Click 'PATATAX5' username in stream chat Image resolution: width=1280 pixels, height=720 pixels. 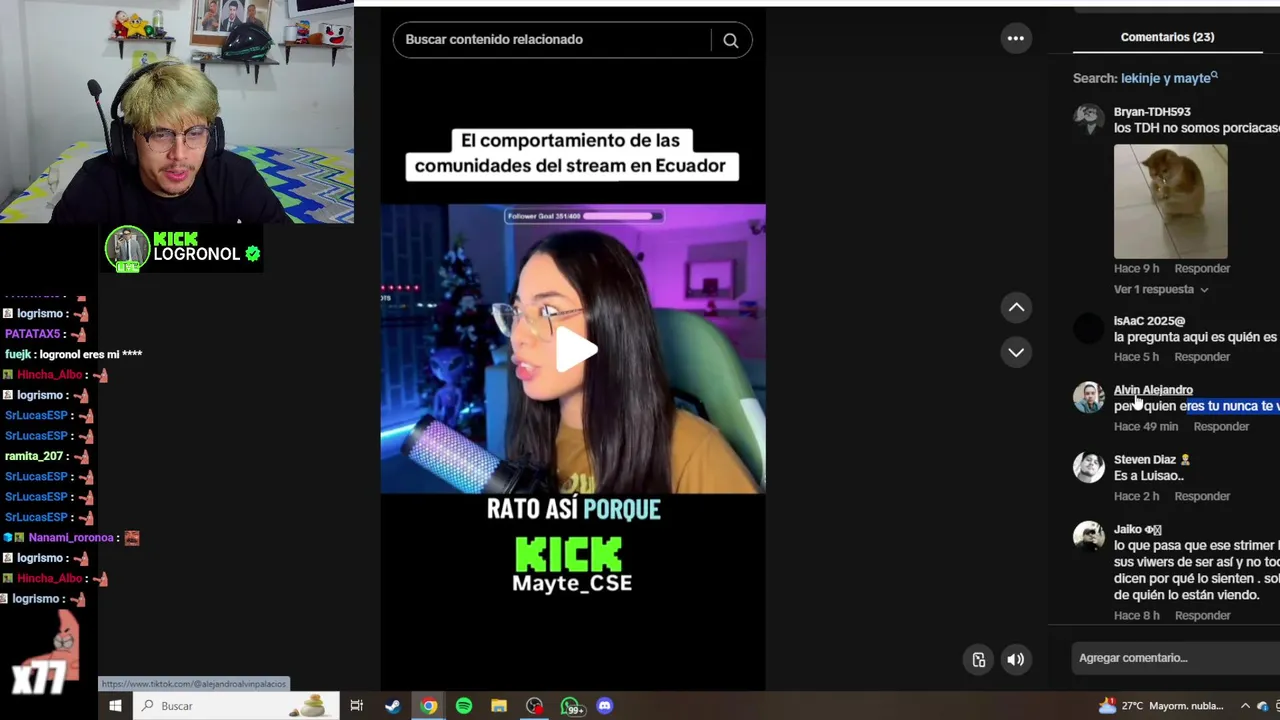click(x=35, y=334)
